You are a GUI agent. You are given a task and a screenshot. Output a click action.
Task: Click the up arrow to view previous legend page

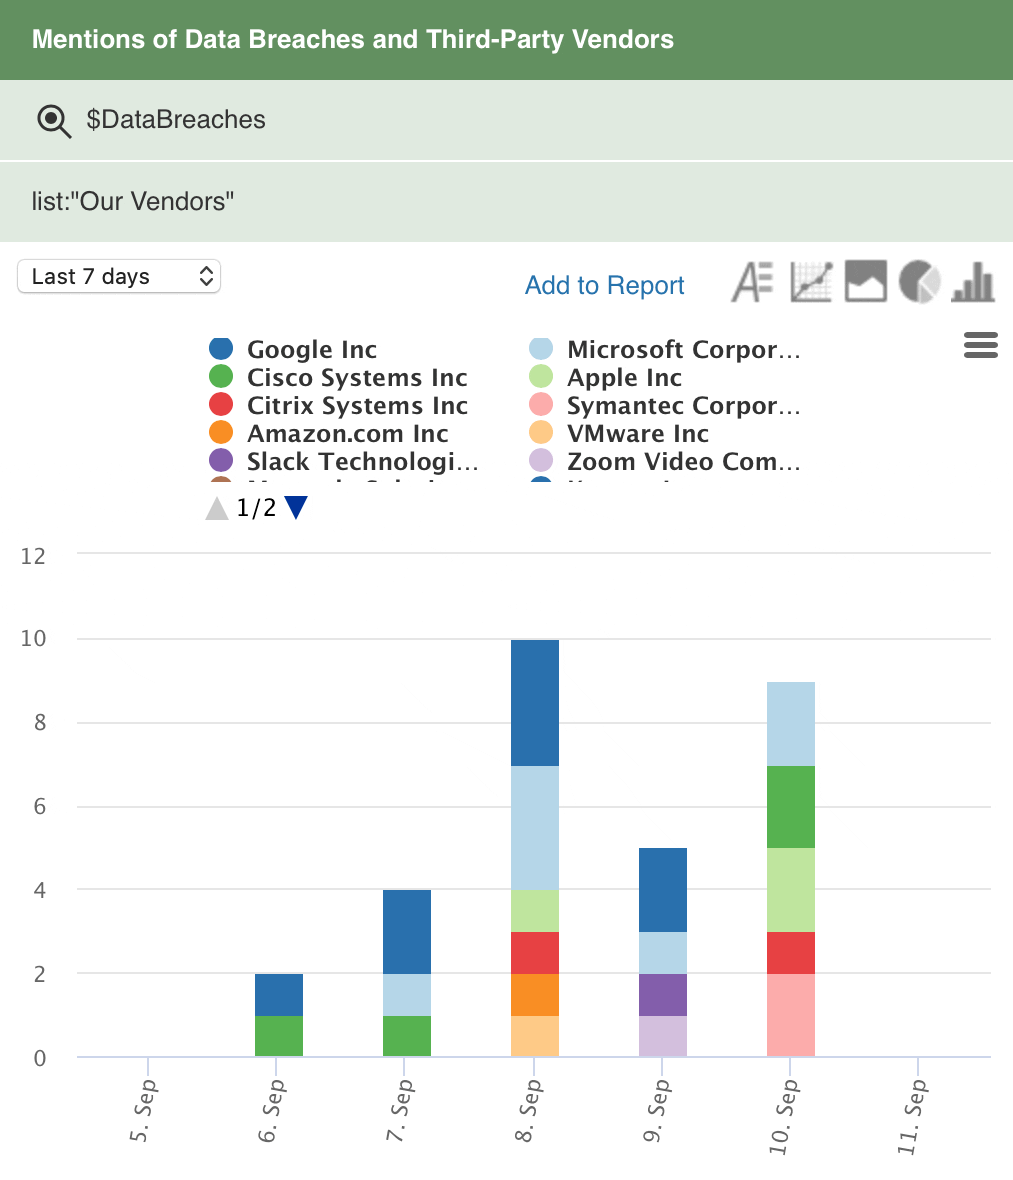pos(217,508)
